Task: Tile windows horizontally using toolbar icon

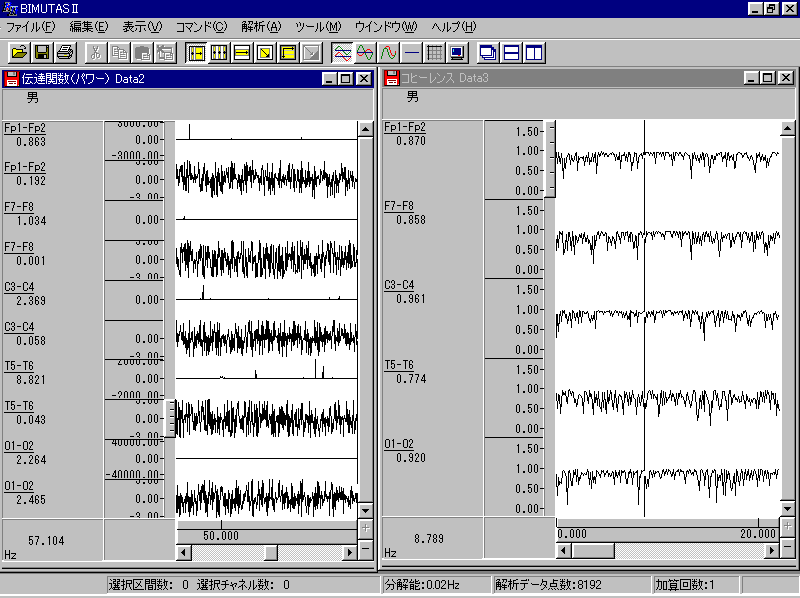Action: pyautogui.click(x=511, y=52)
